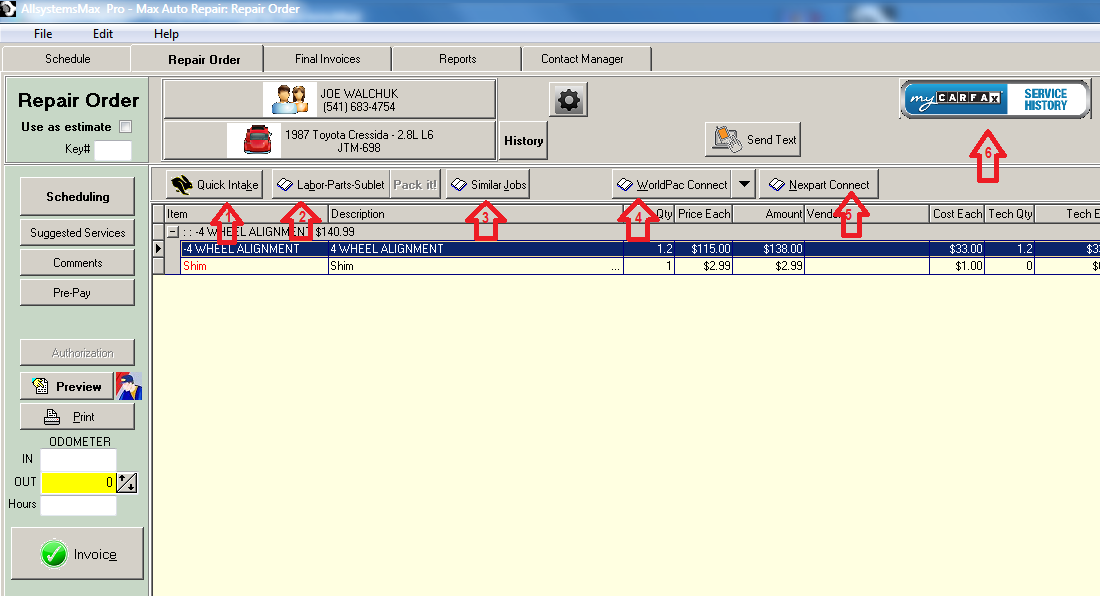The width and height of the screenshot is (1100, 596).
Task: Open the File menu
Action: [43, 34]
